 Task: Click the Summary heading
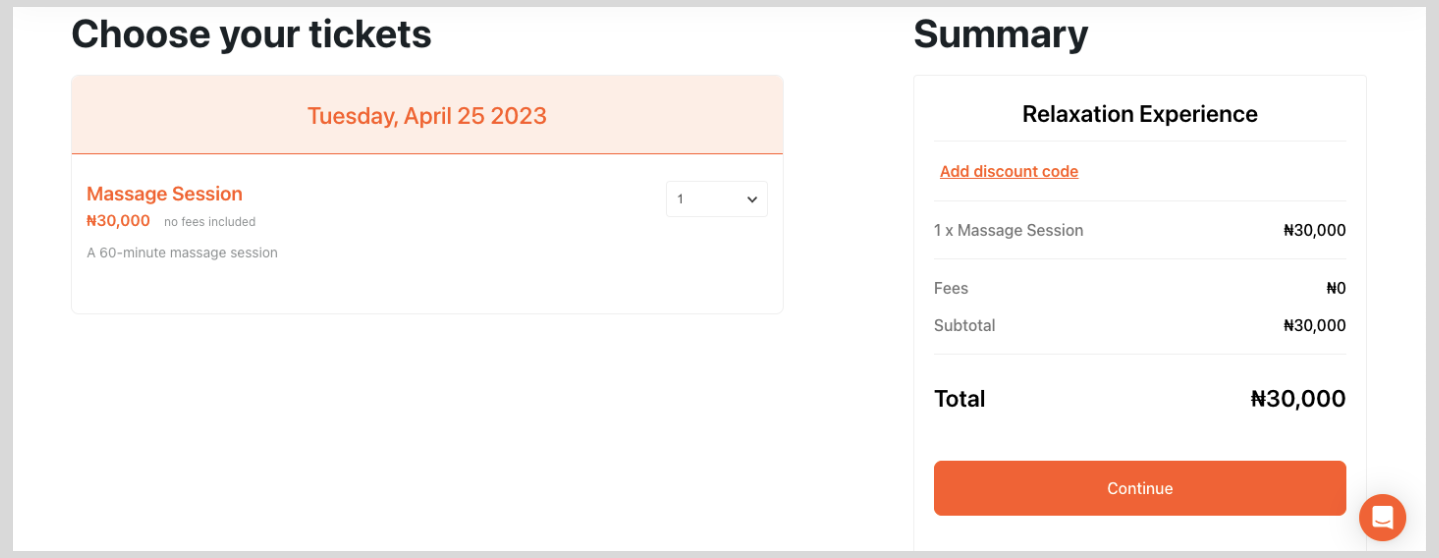coord(1001,34)
